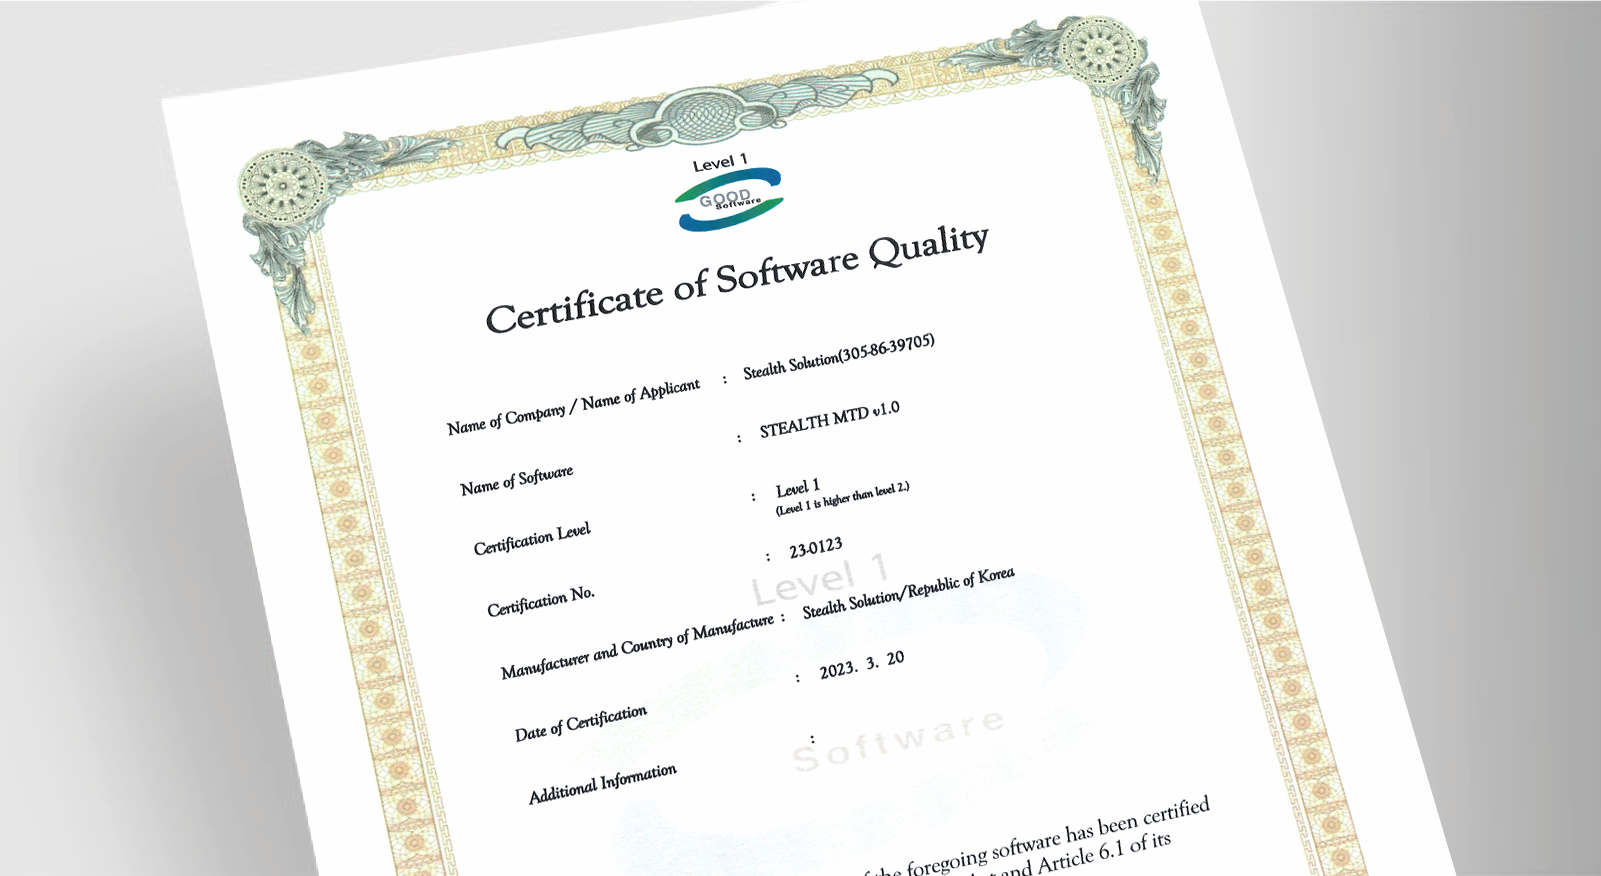Click the "Name of Software" label
This screenshot has height=876, width=1601.
pos(516,480)
